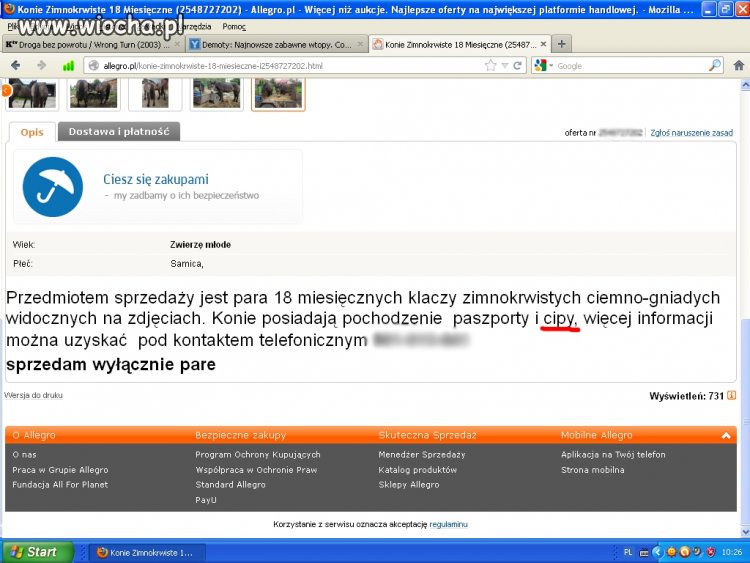The width and height of the screenshot is (750, 563).
Task: Open Menedżer Sprzedaży link
Action: (x=422, y=454)
